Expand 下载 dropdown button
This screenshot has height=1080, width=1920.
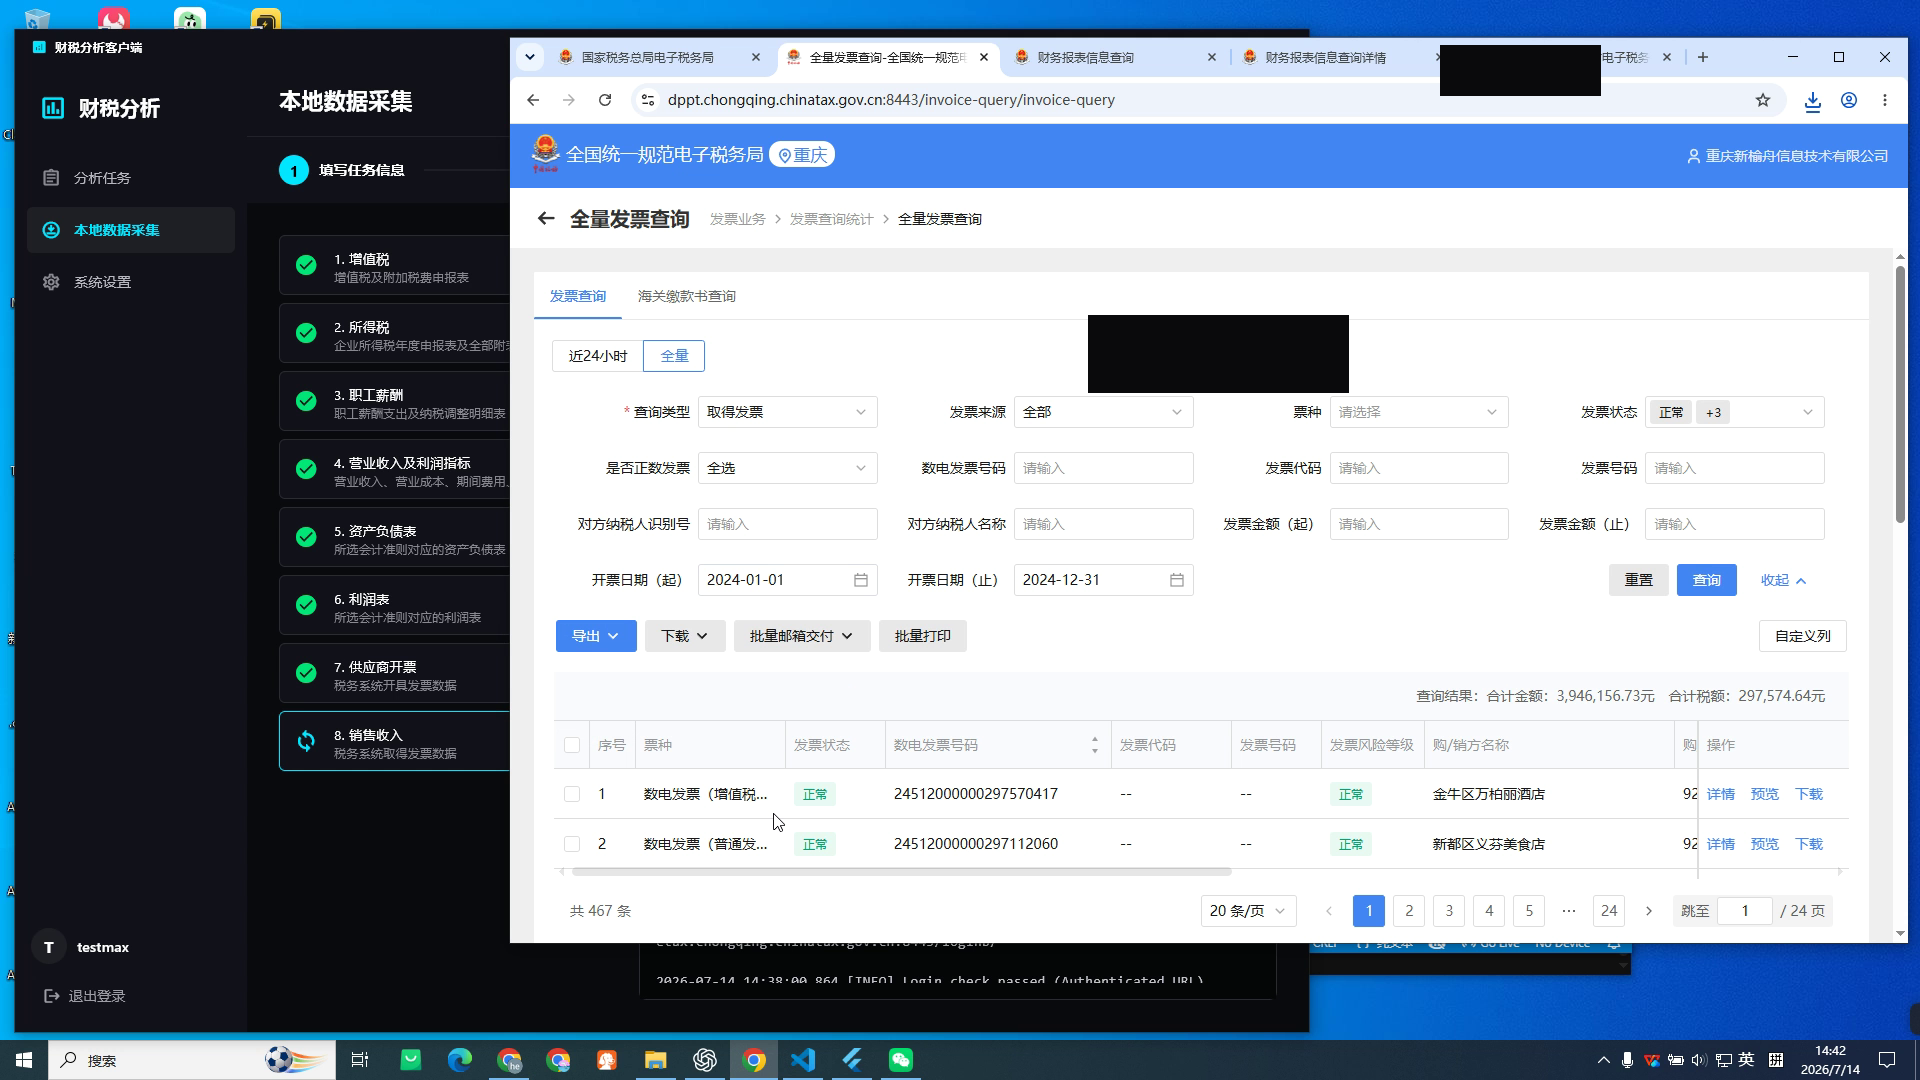[x=685, y=636]
